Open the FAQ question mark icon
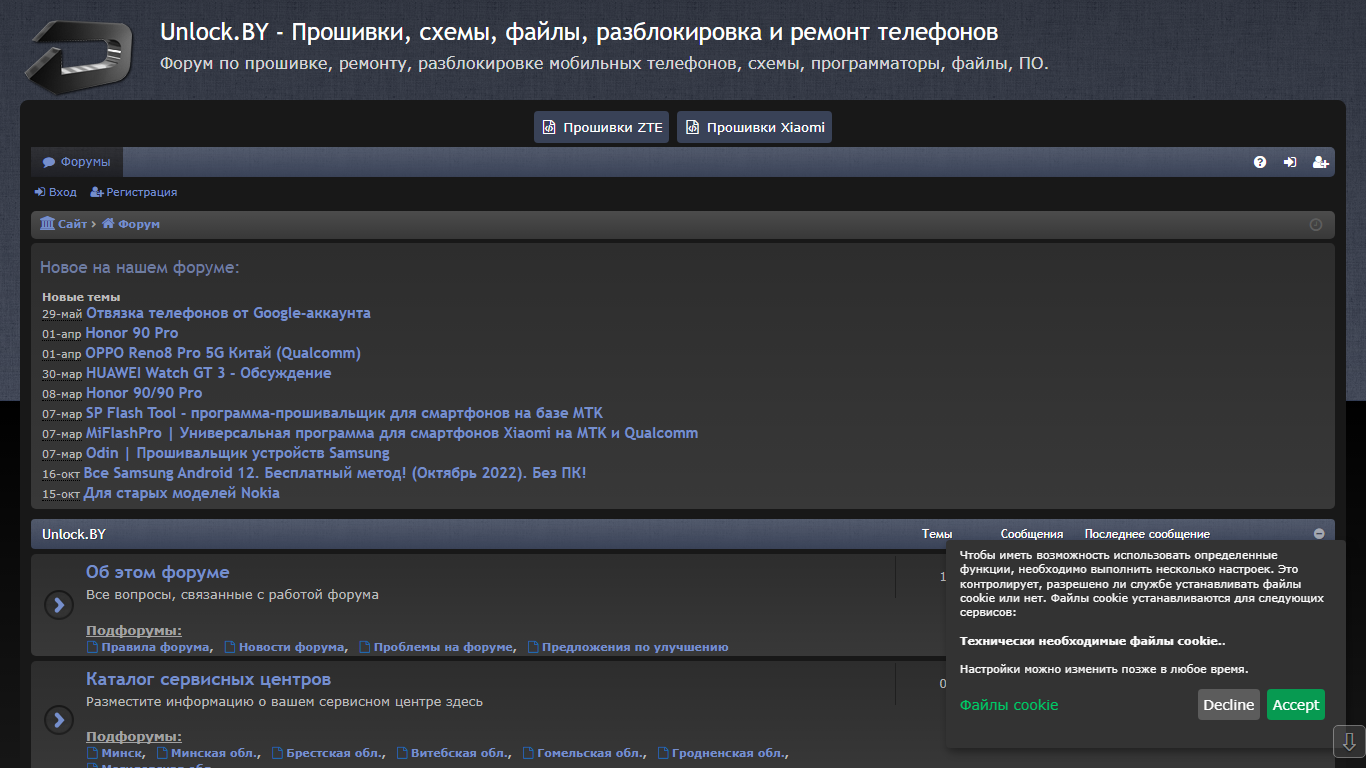1366x768 pixels. (x=1260, y=162)
